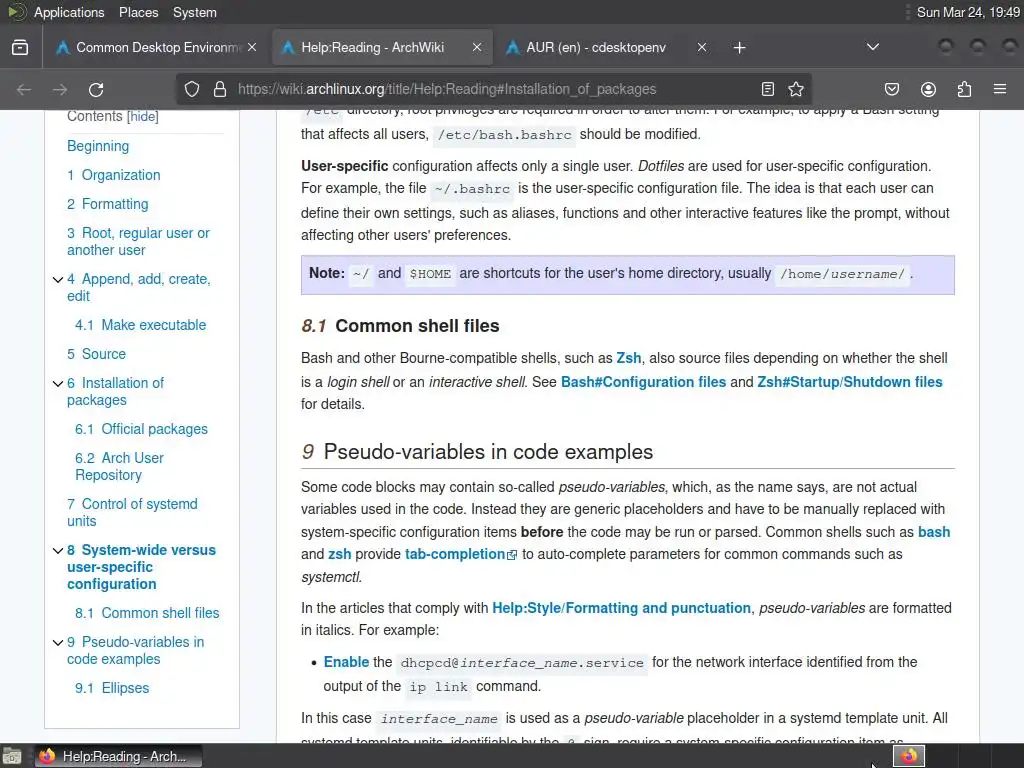
Task: Open the System menu
Action: (x=195, y=12)
